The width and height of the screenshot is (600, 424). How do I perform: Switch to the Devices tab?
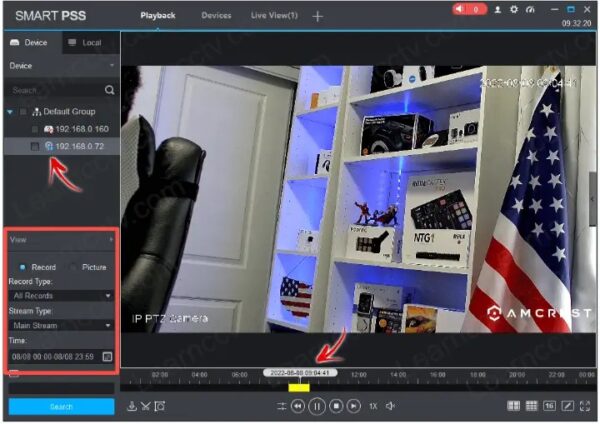[x=216, y=16]
